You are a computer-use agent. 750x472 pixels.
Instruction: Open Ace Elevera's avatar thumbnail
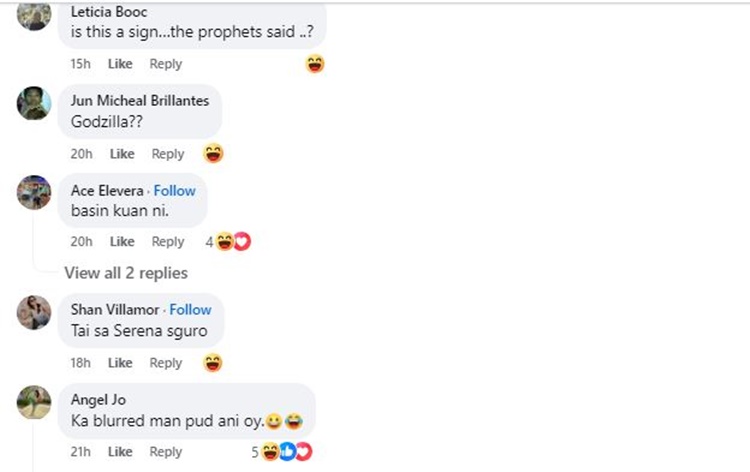point(34,192)
